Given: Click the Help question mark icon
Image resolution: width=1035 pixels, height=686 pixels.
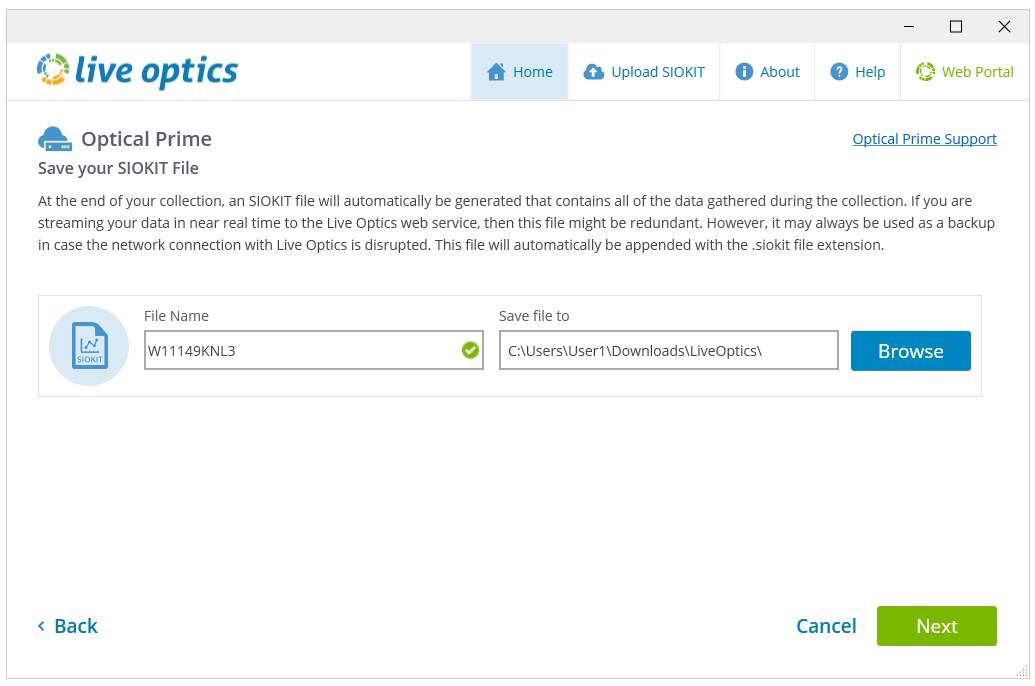Looking at the screenshot, I should [x=839, y=72].
